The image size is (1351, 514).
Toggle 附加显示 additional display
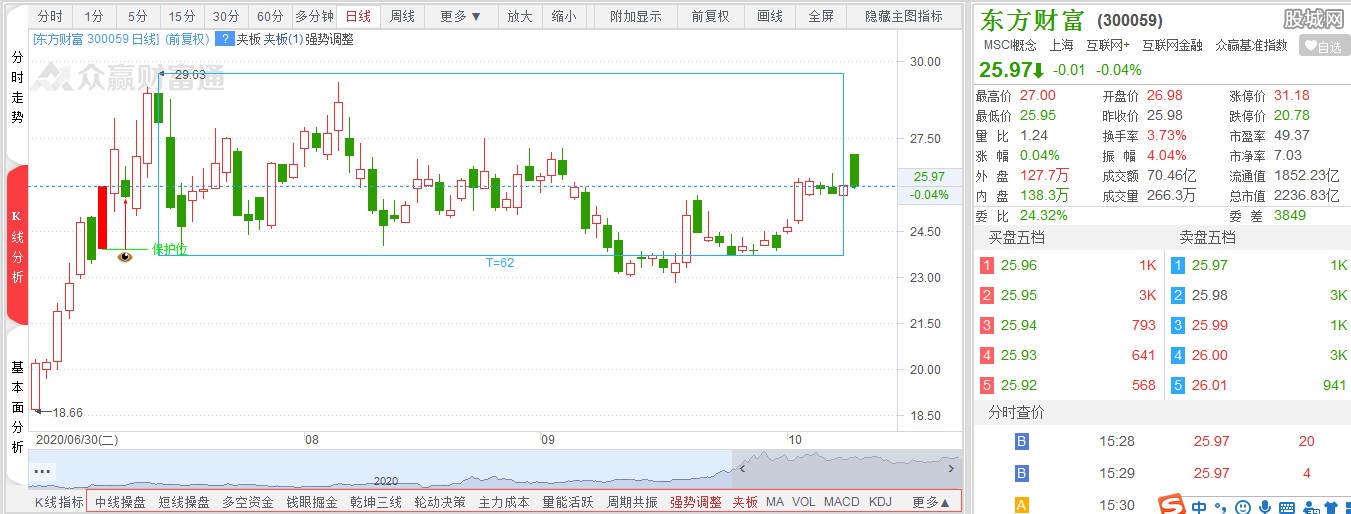(x=635, y=16)
